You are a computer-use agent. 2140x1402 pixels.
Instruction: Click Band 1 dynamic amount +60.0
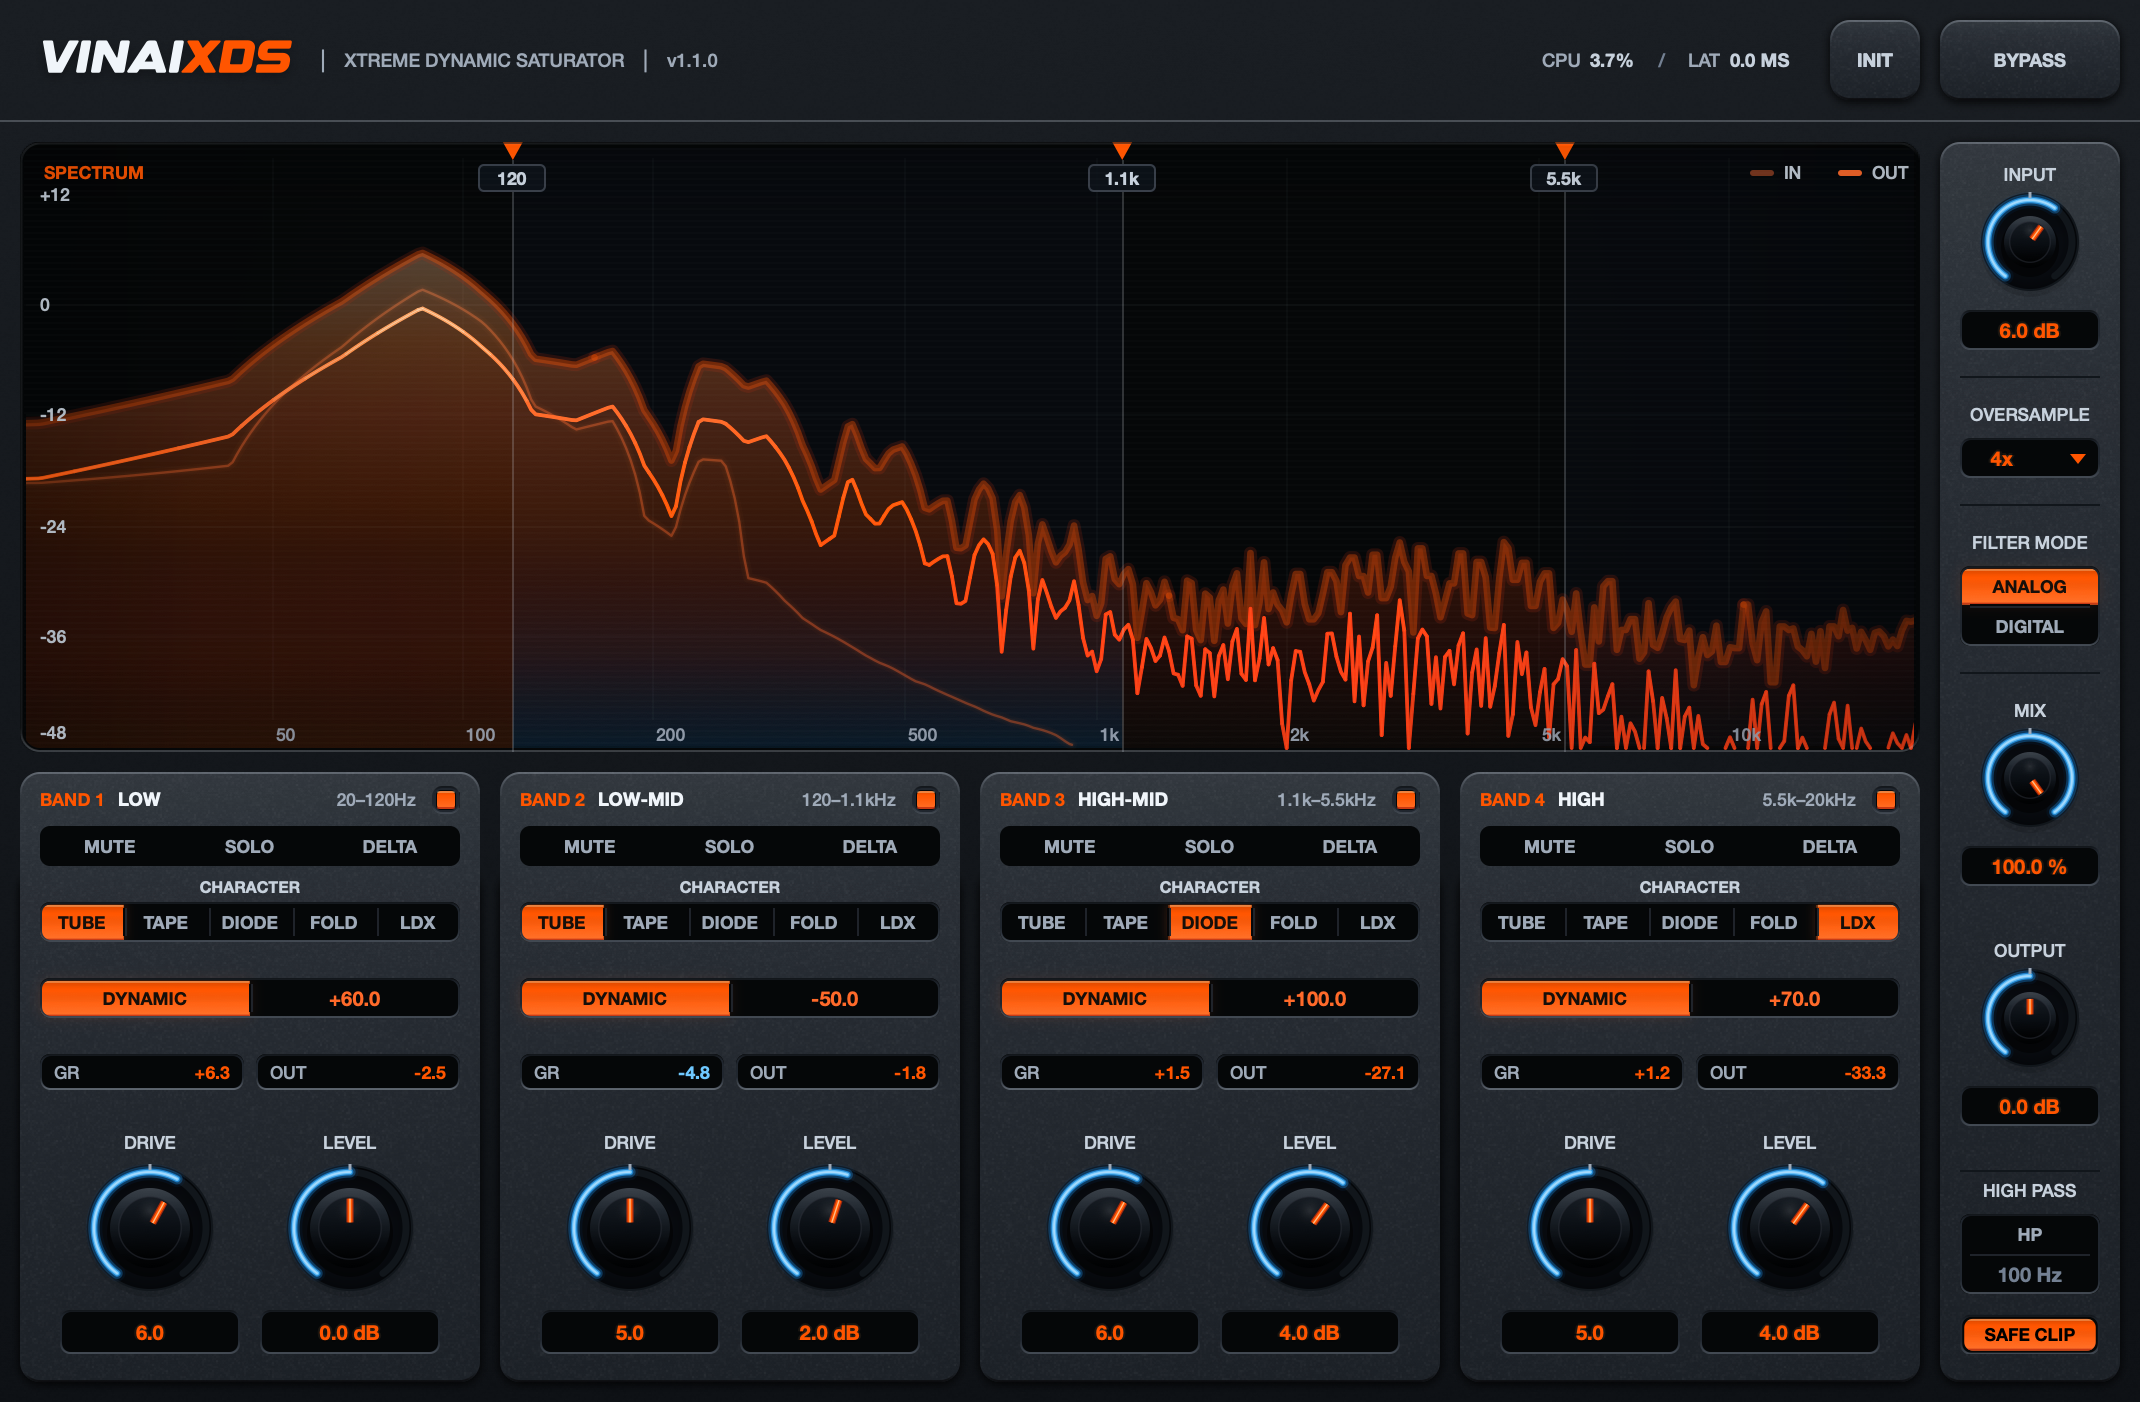pos(355,998)
